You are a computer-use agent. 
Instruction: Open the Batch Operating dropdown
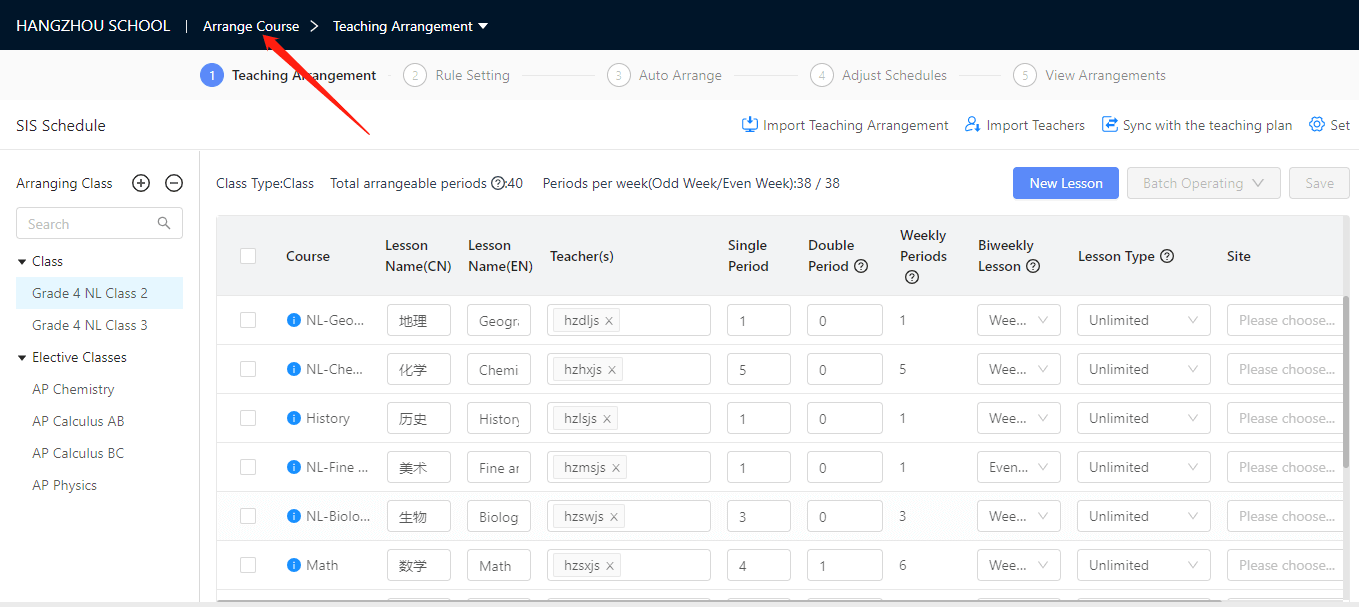click(1204, 183)
